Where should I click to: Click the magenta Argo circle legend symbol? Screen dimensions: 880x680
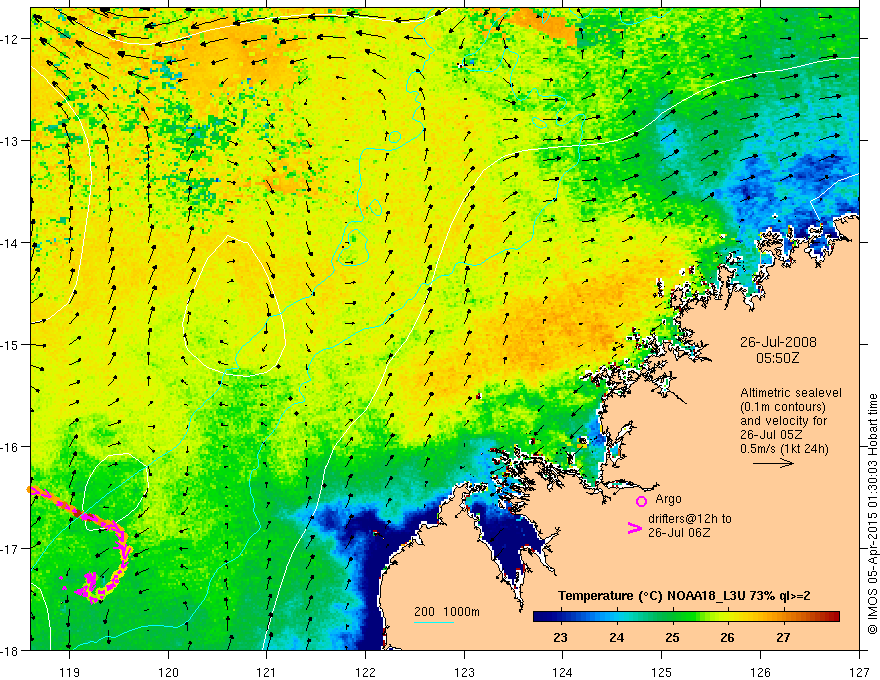click(641, 501)
